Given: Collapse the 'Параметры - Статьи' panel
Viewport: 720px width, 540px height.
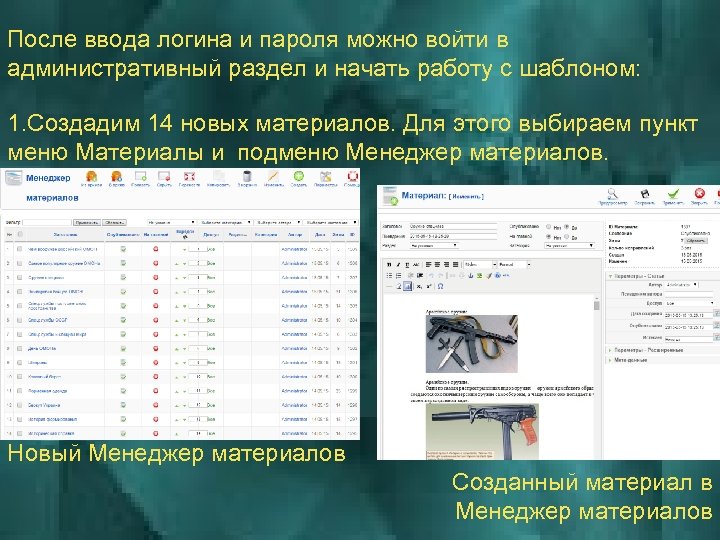Looking at the screenshot, I should tap(663, 276).
